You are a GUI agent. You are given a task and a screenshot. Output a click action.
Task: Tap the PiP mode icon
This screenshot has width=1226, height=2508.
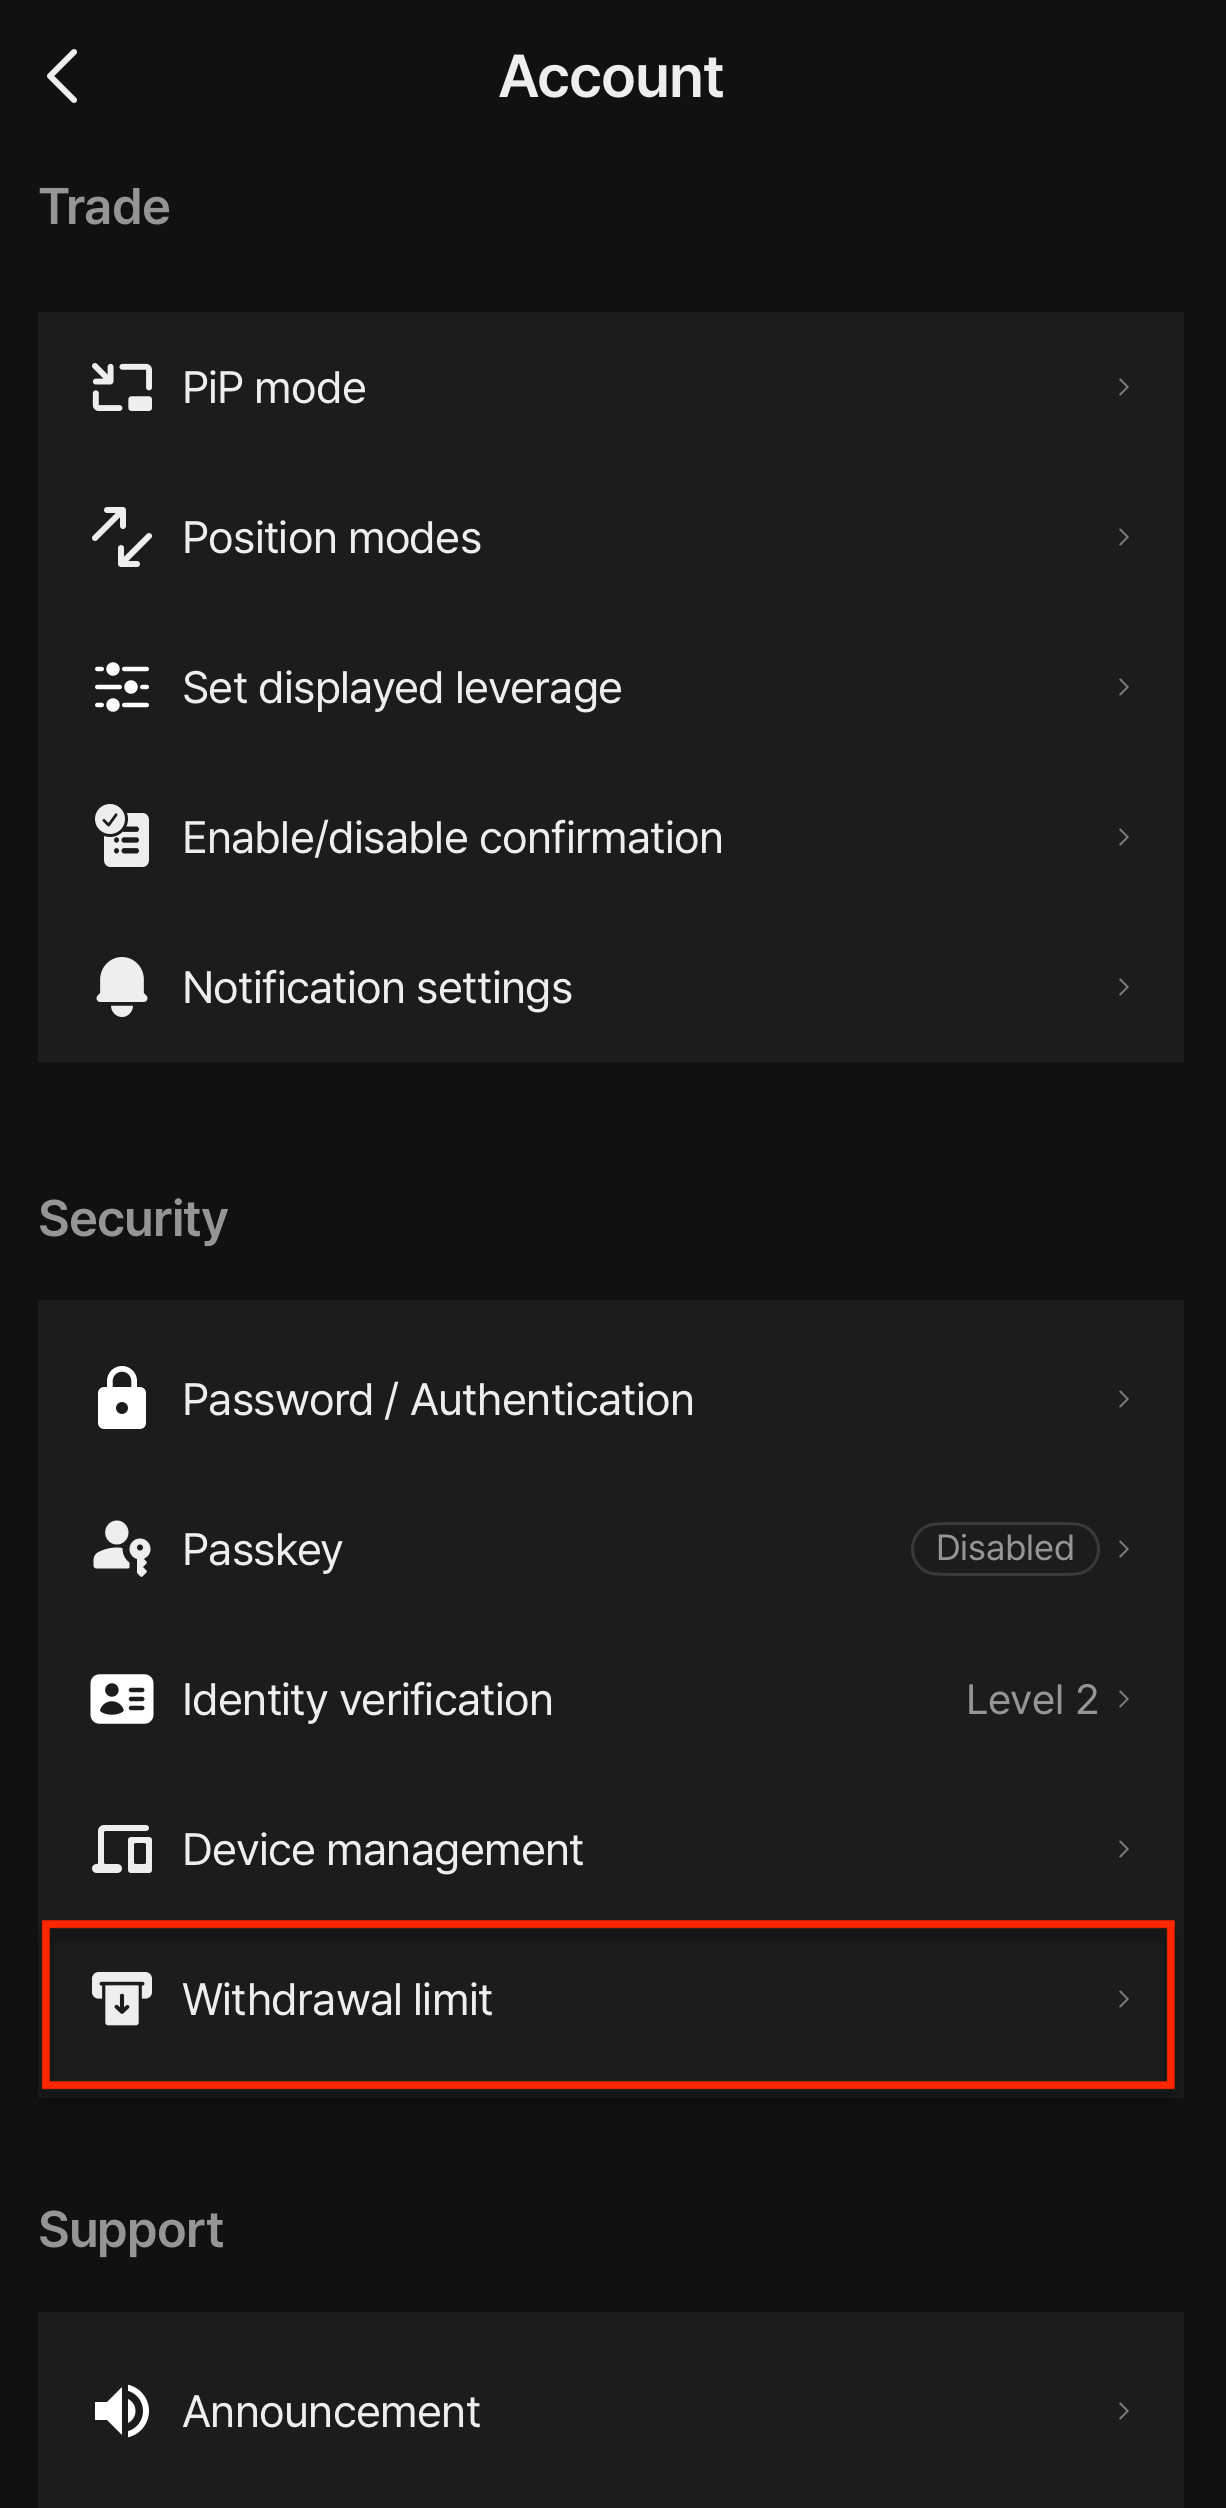pos(122,387)
